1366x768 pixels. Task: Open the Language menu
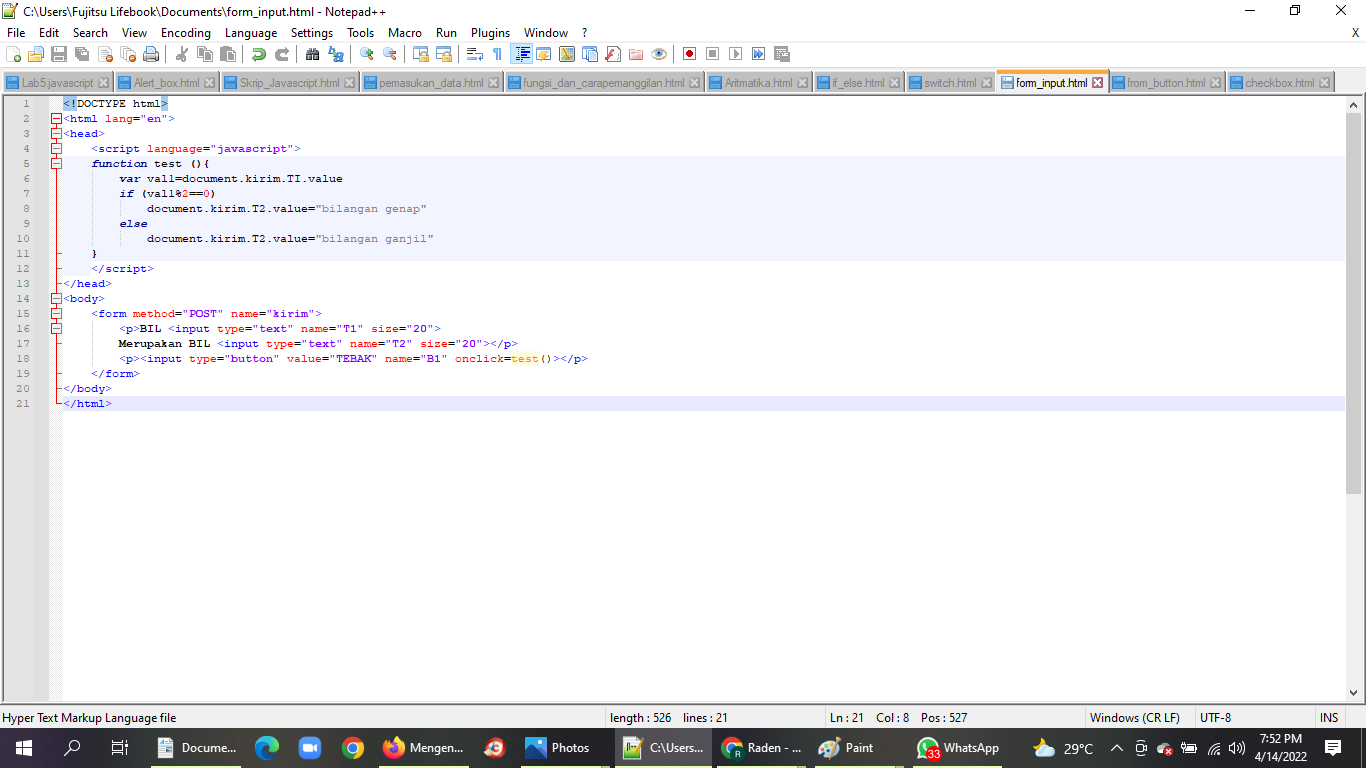pos(251,33)
